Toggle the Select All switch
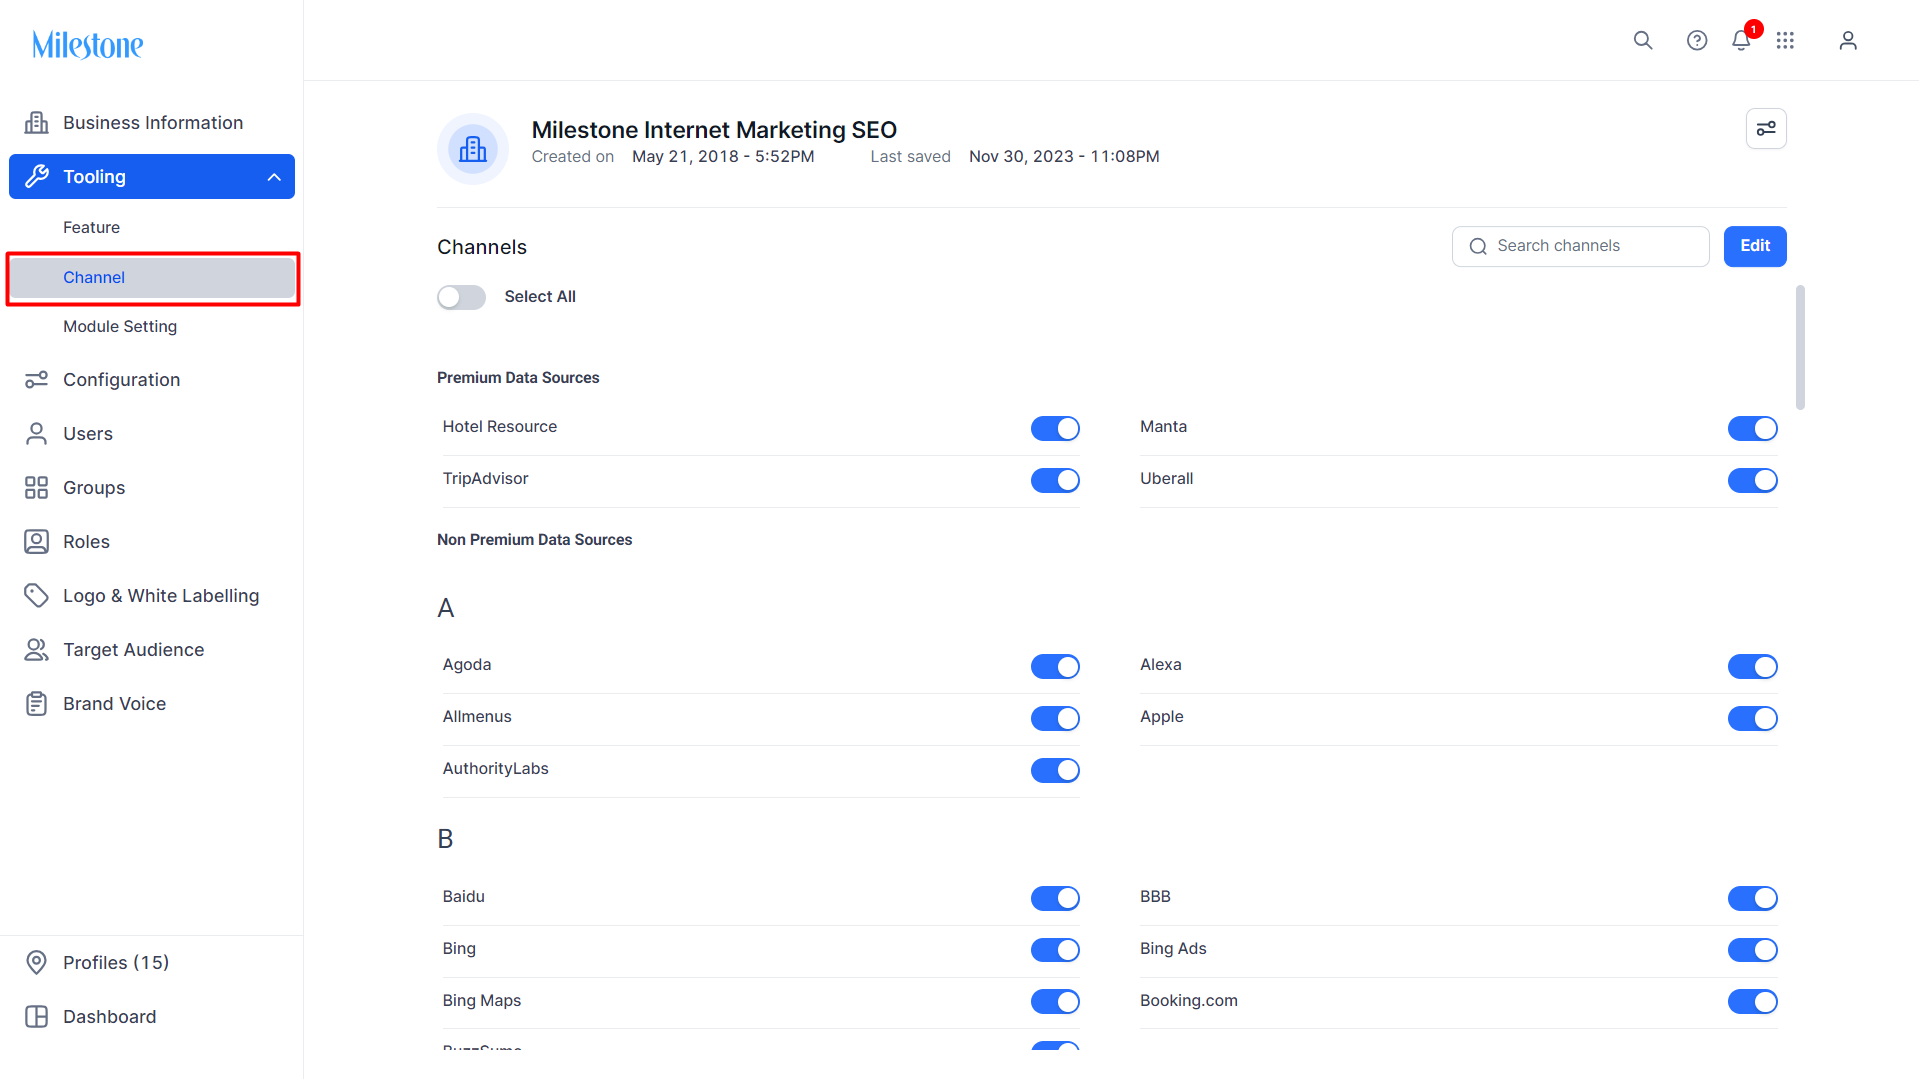Image resolution: width=1919 pixels, height=1079 pixels. (x=461, y=297)
